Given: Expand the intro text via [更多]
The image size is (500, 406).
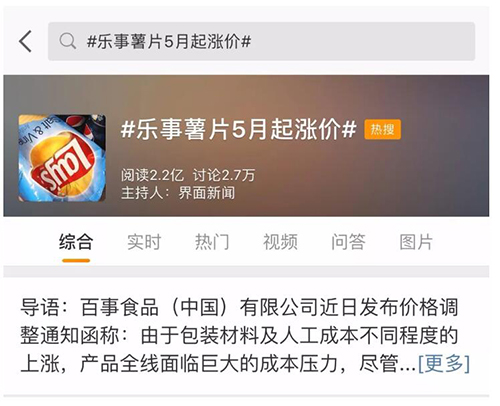Looking at the screenshot, I should (444, 363).
